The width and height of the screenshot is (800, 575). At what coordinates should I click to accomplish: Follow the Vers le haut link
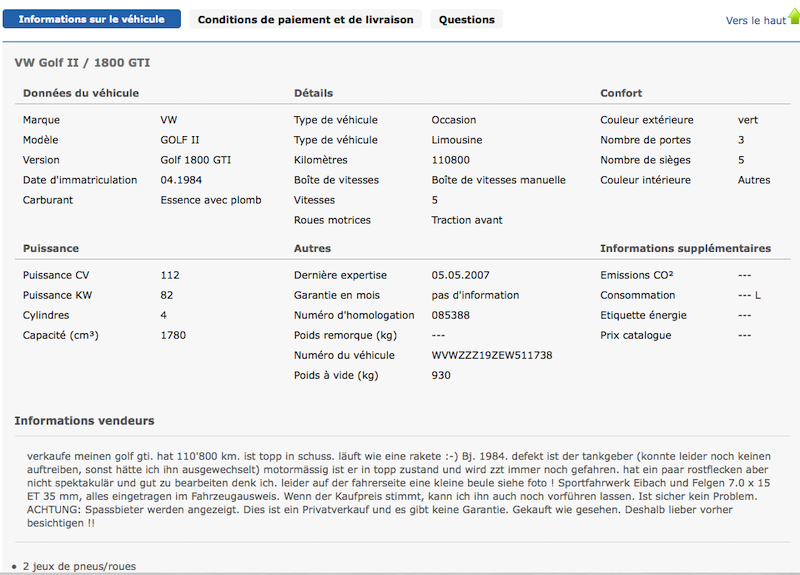tap(756, 20)
